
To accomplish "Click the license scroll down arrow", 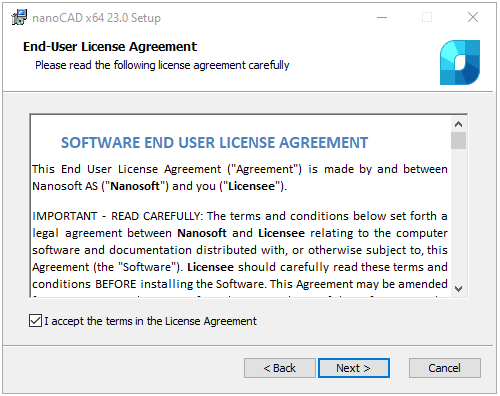I will pos(458,289).
